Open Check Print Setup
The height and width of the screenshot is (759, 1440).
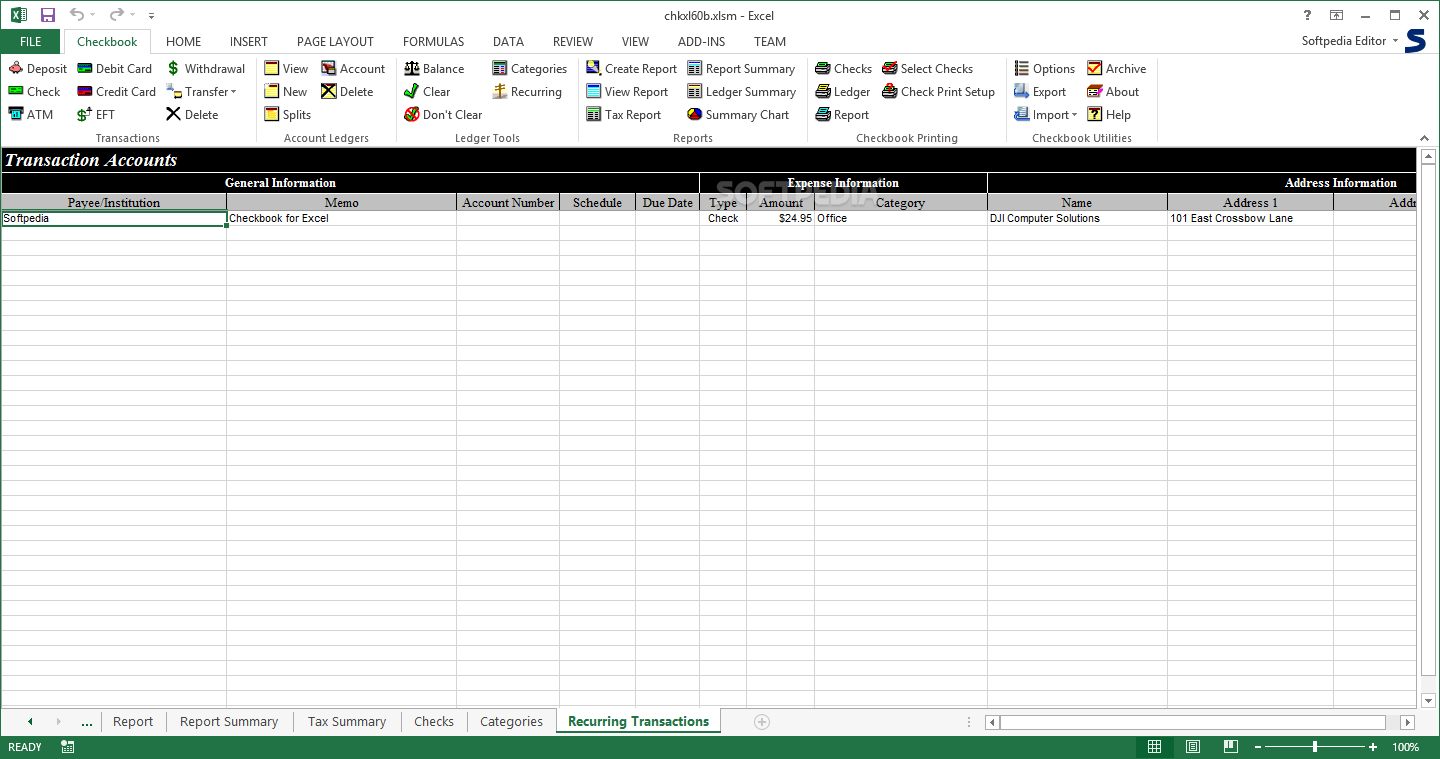pyautogui.click(x=938, y=92)
